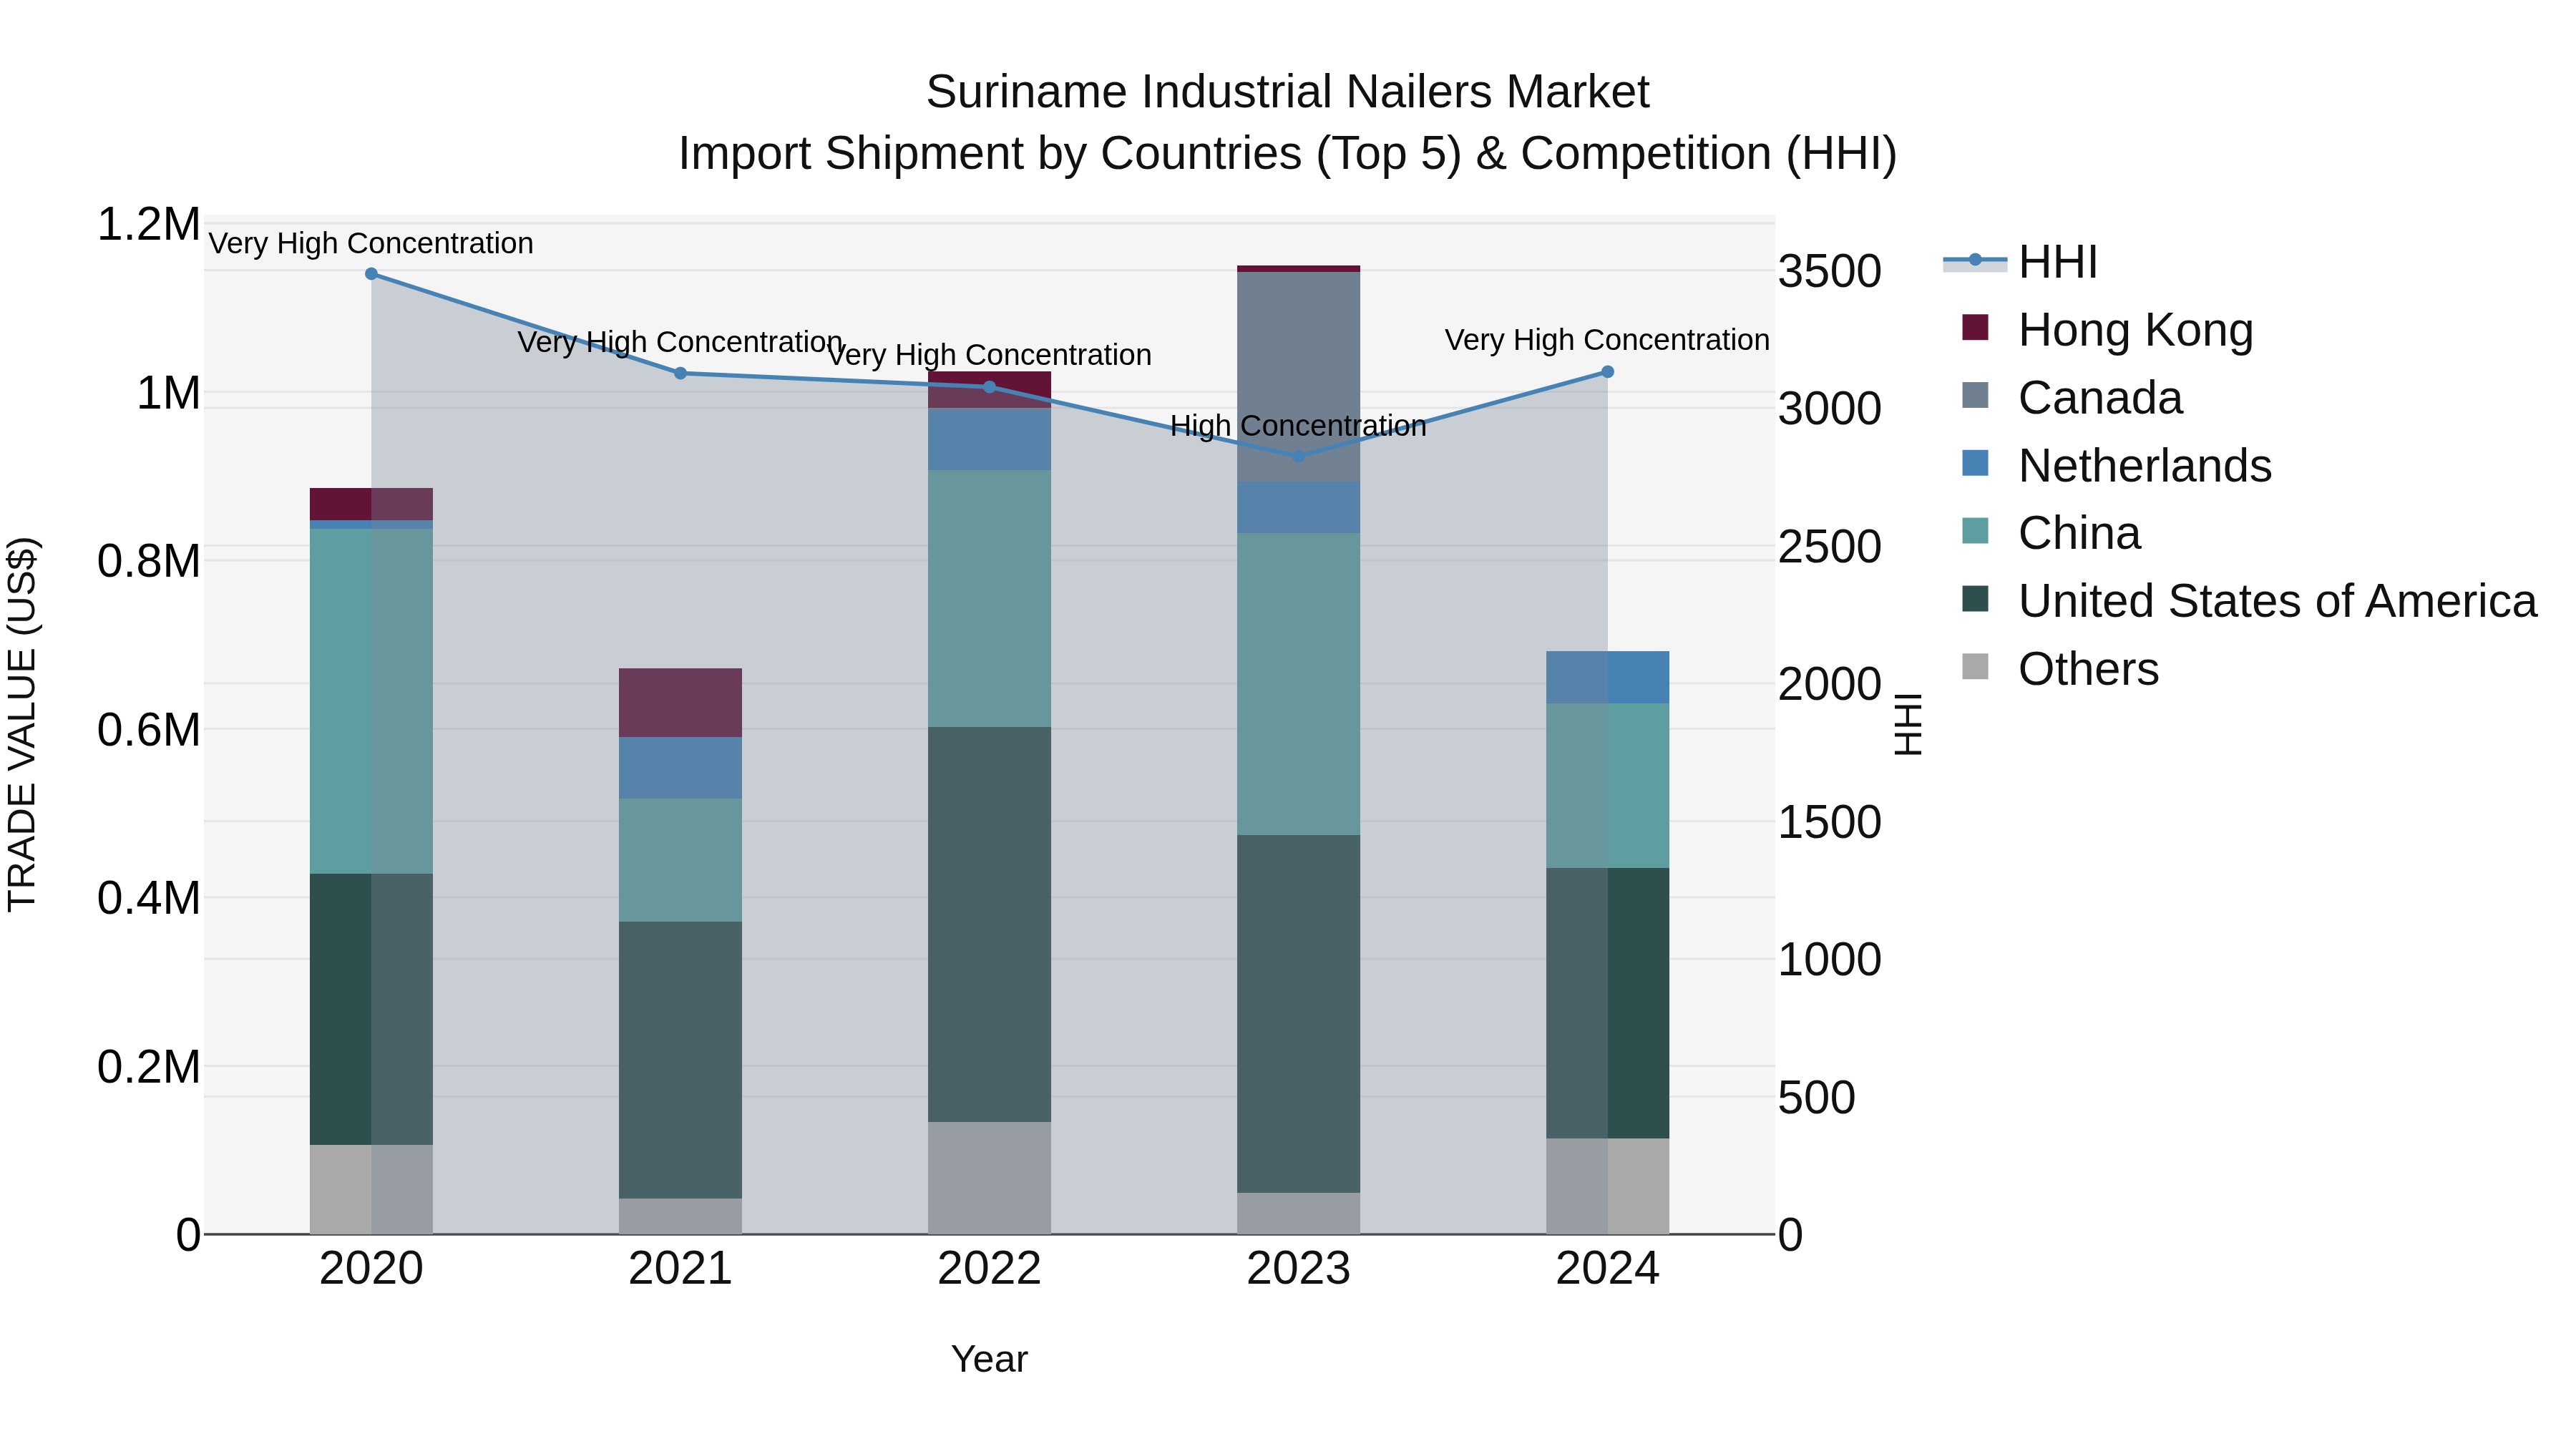Click the Netherlands blue legend swatch
The image size is (2576, 1449).
[x=1975, y=463]
